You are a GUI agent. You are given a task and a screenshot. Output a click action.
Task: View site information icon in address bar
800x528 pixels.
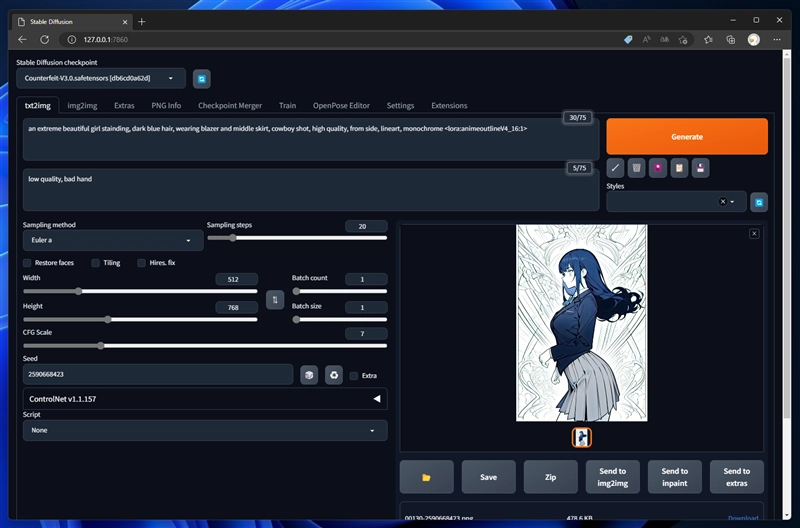coord(72,39)
